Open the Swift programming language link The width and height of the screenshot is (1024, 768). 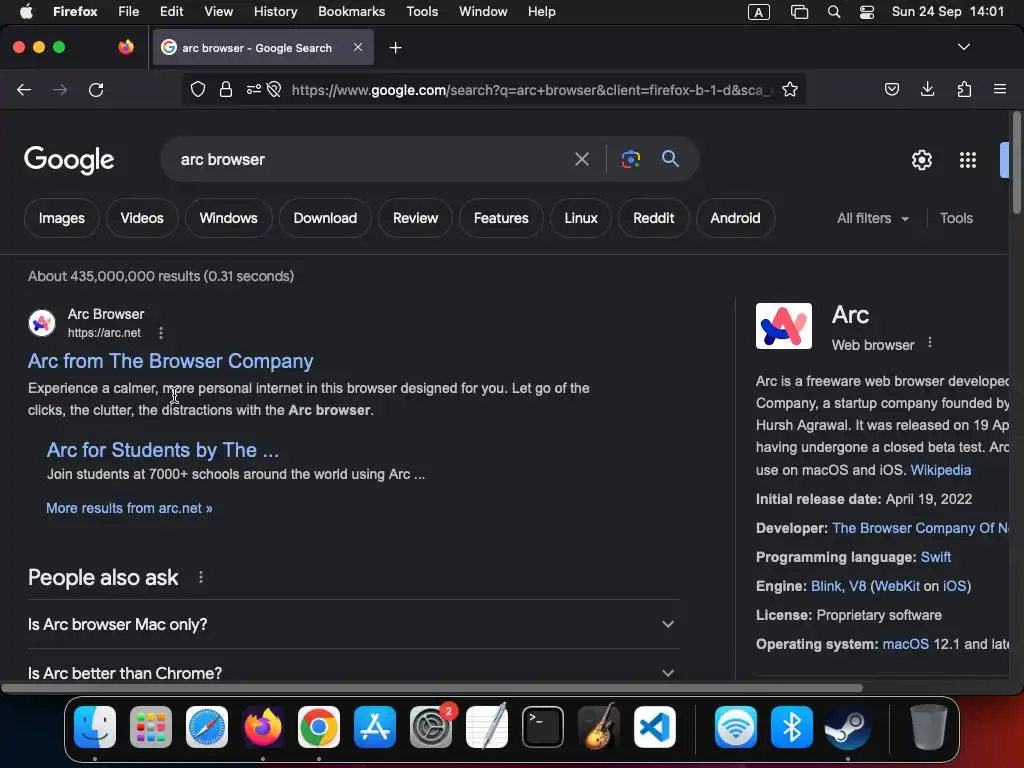pos(935,557)
